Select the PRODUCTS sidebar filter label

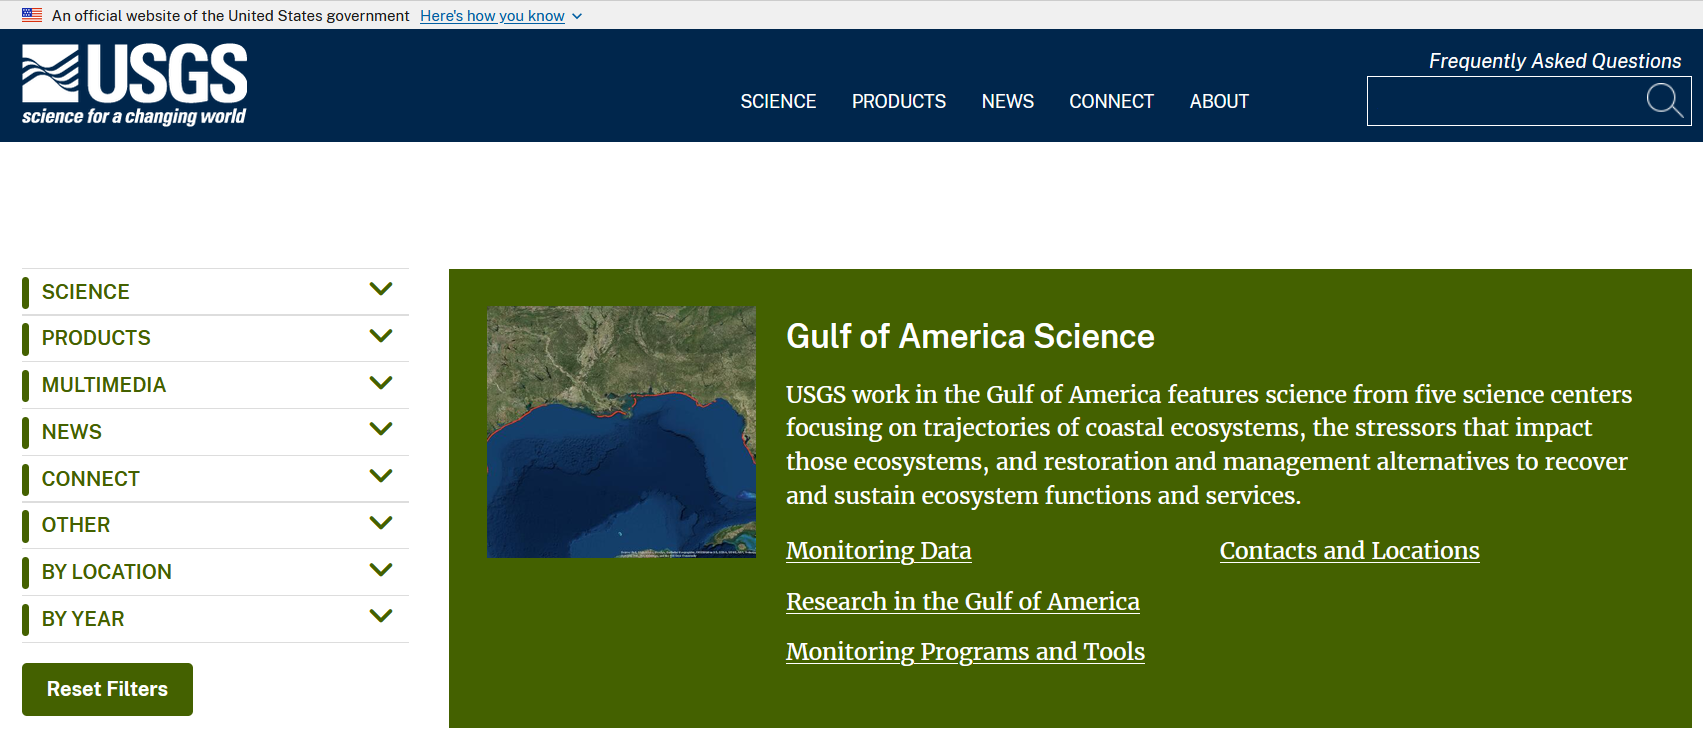point(96,338)
